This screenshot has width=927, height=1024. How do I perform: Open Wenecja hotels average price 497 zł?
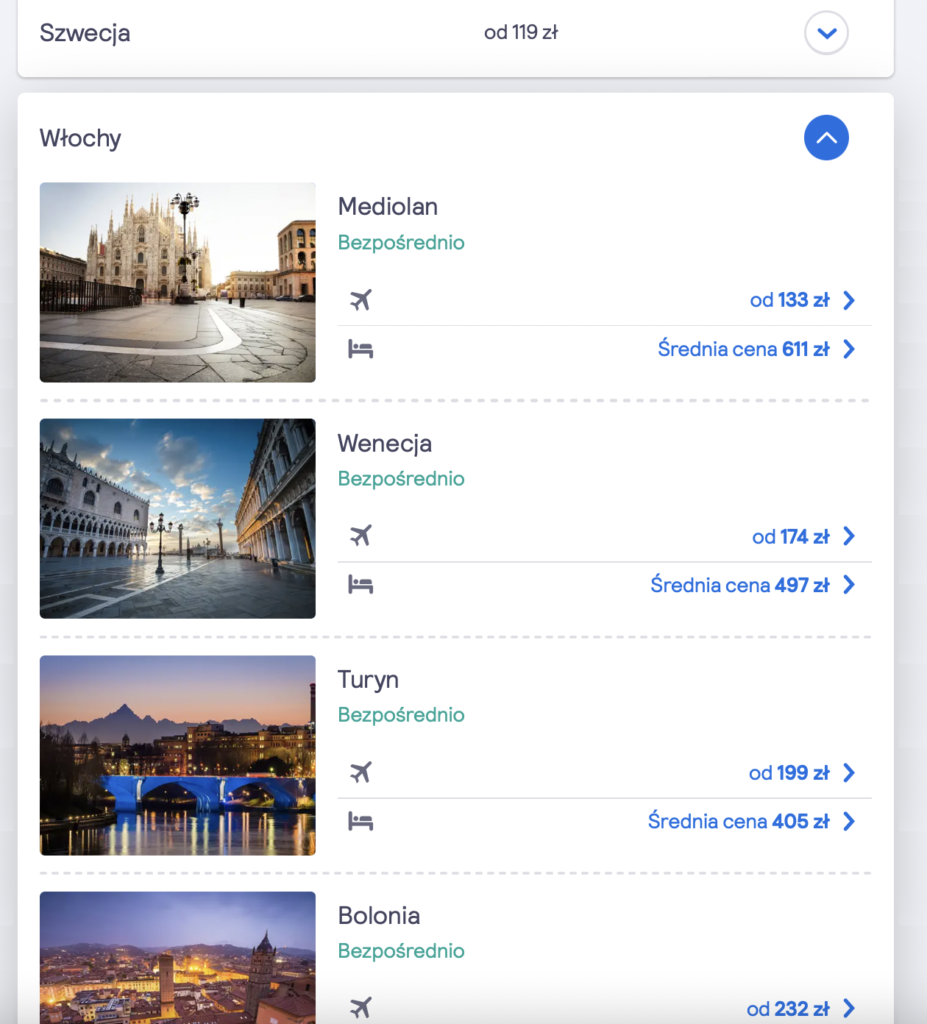pyautogui.click(x=740, y=585)
